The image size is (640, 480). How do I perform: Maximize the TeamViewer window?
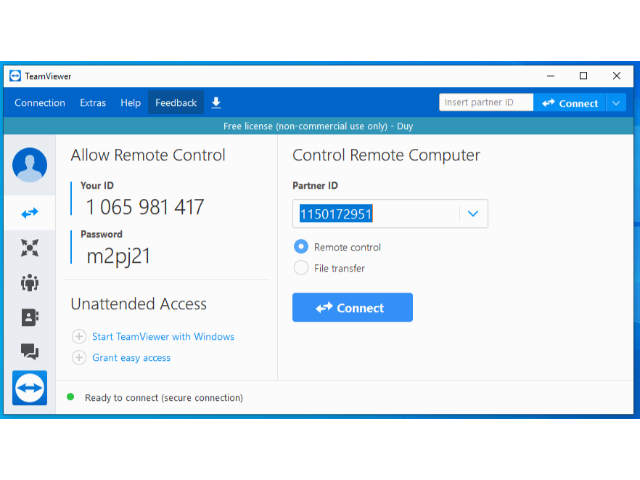tap(583, 76)
